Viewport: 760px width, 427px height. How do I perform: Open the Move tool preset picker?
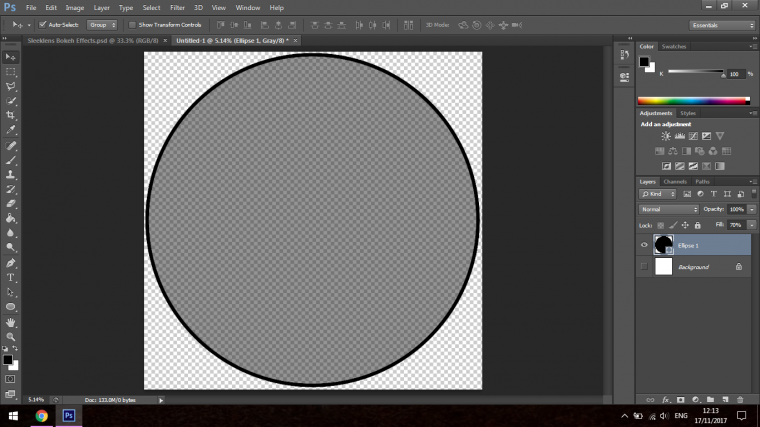[x=29, y=25]
